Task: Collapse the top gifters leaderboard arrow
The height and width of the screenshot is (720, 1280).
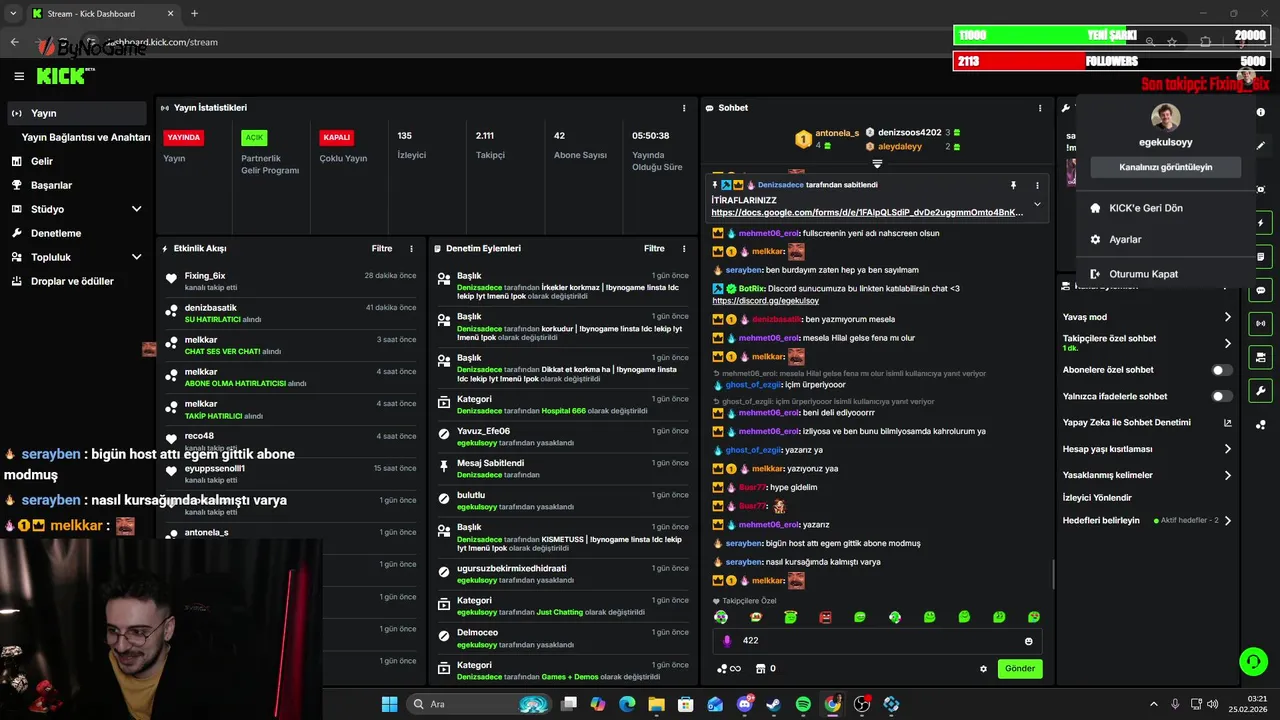Action: coord(877,163)
